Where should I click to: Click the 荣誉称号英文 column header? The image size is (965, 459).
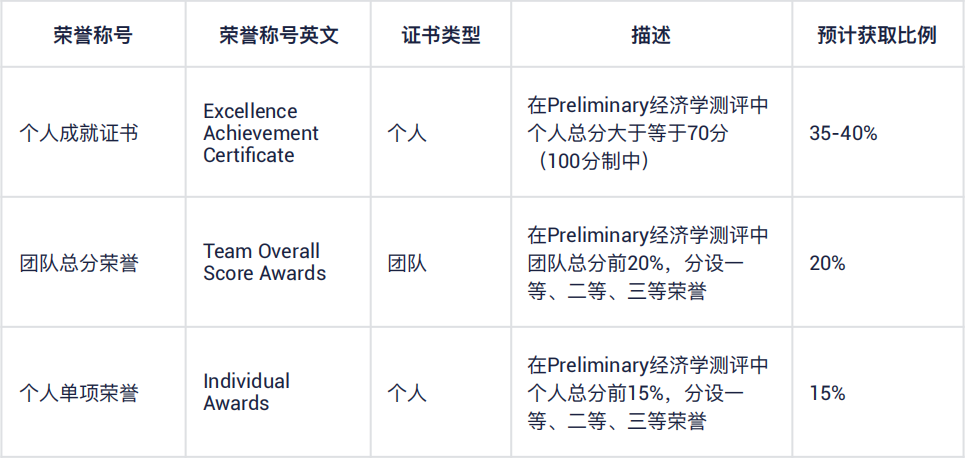point(279,35)
